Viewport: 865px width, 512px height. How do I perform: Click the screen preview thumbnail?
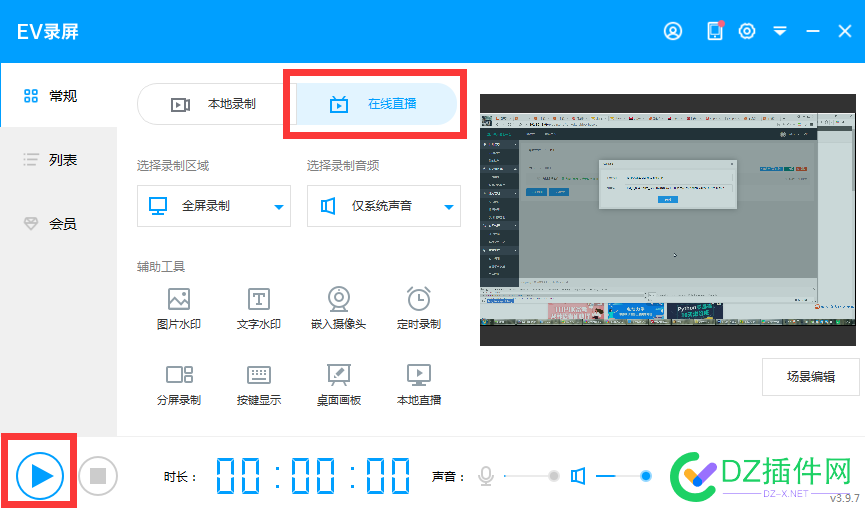tap(668, 220)
